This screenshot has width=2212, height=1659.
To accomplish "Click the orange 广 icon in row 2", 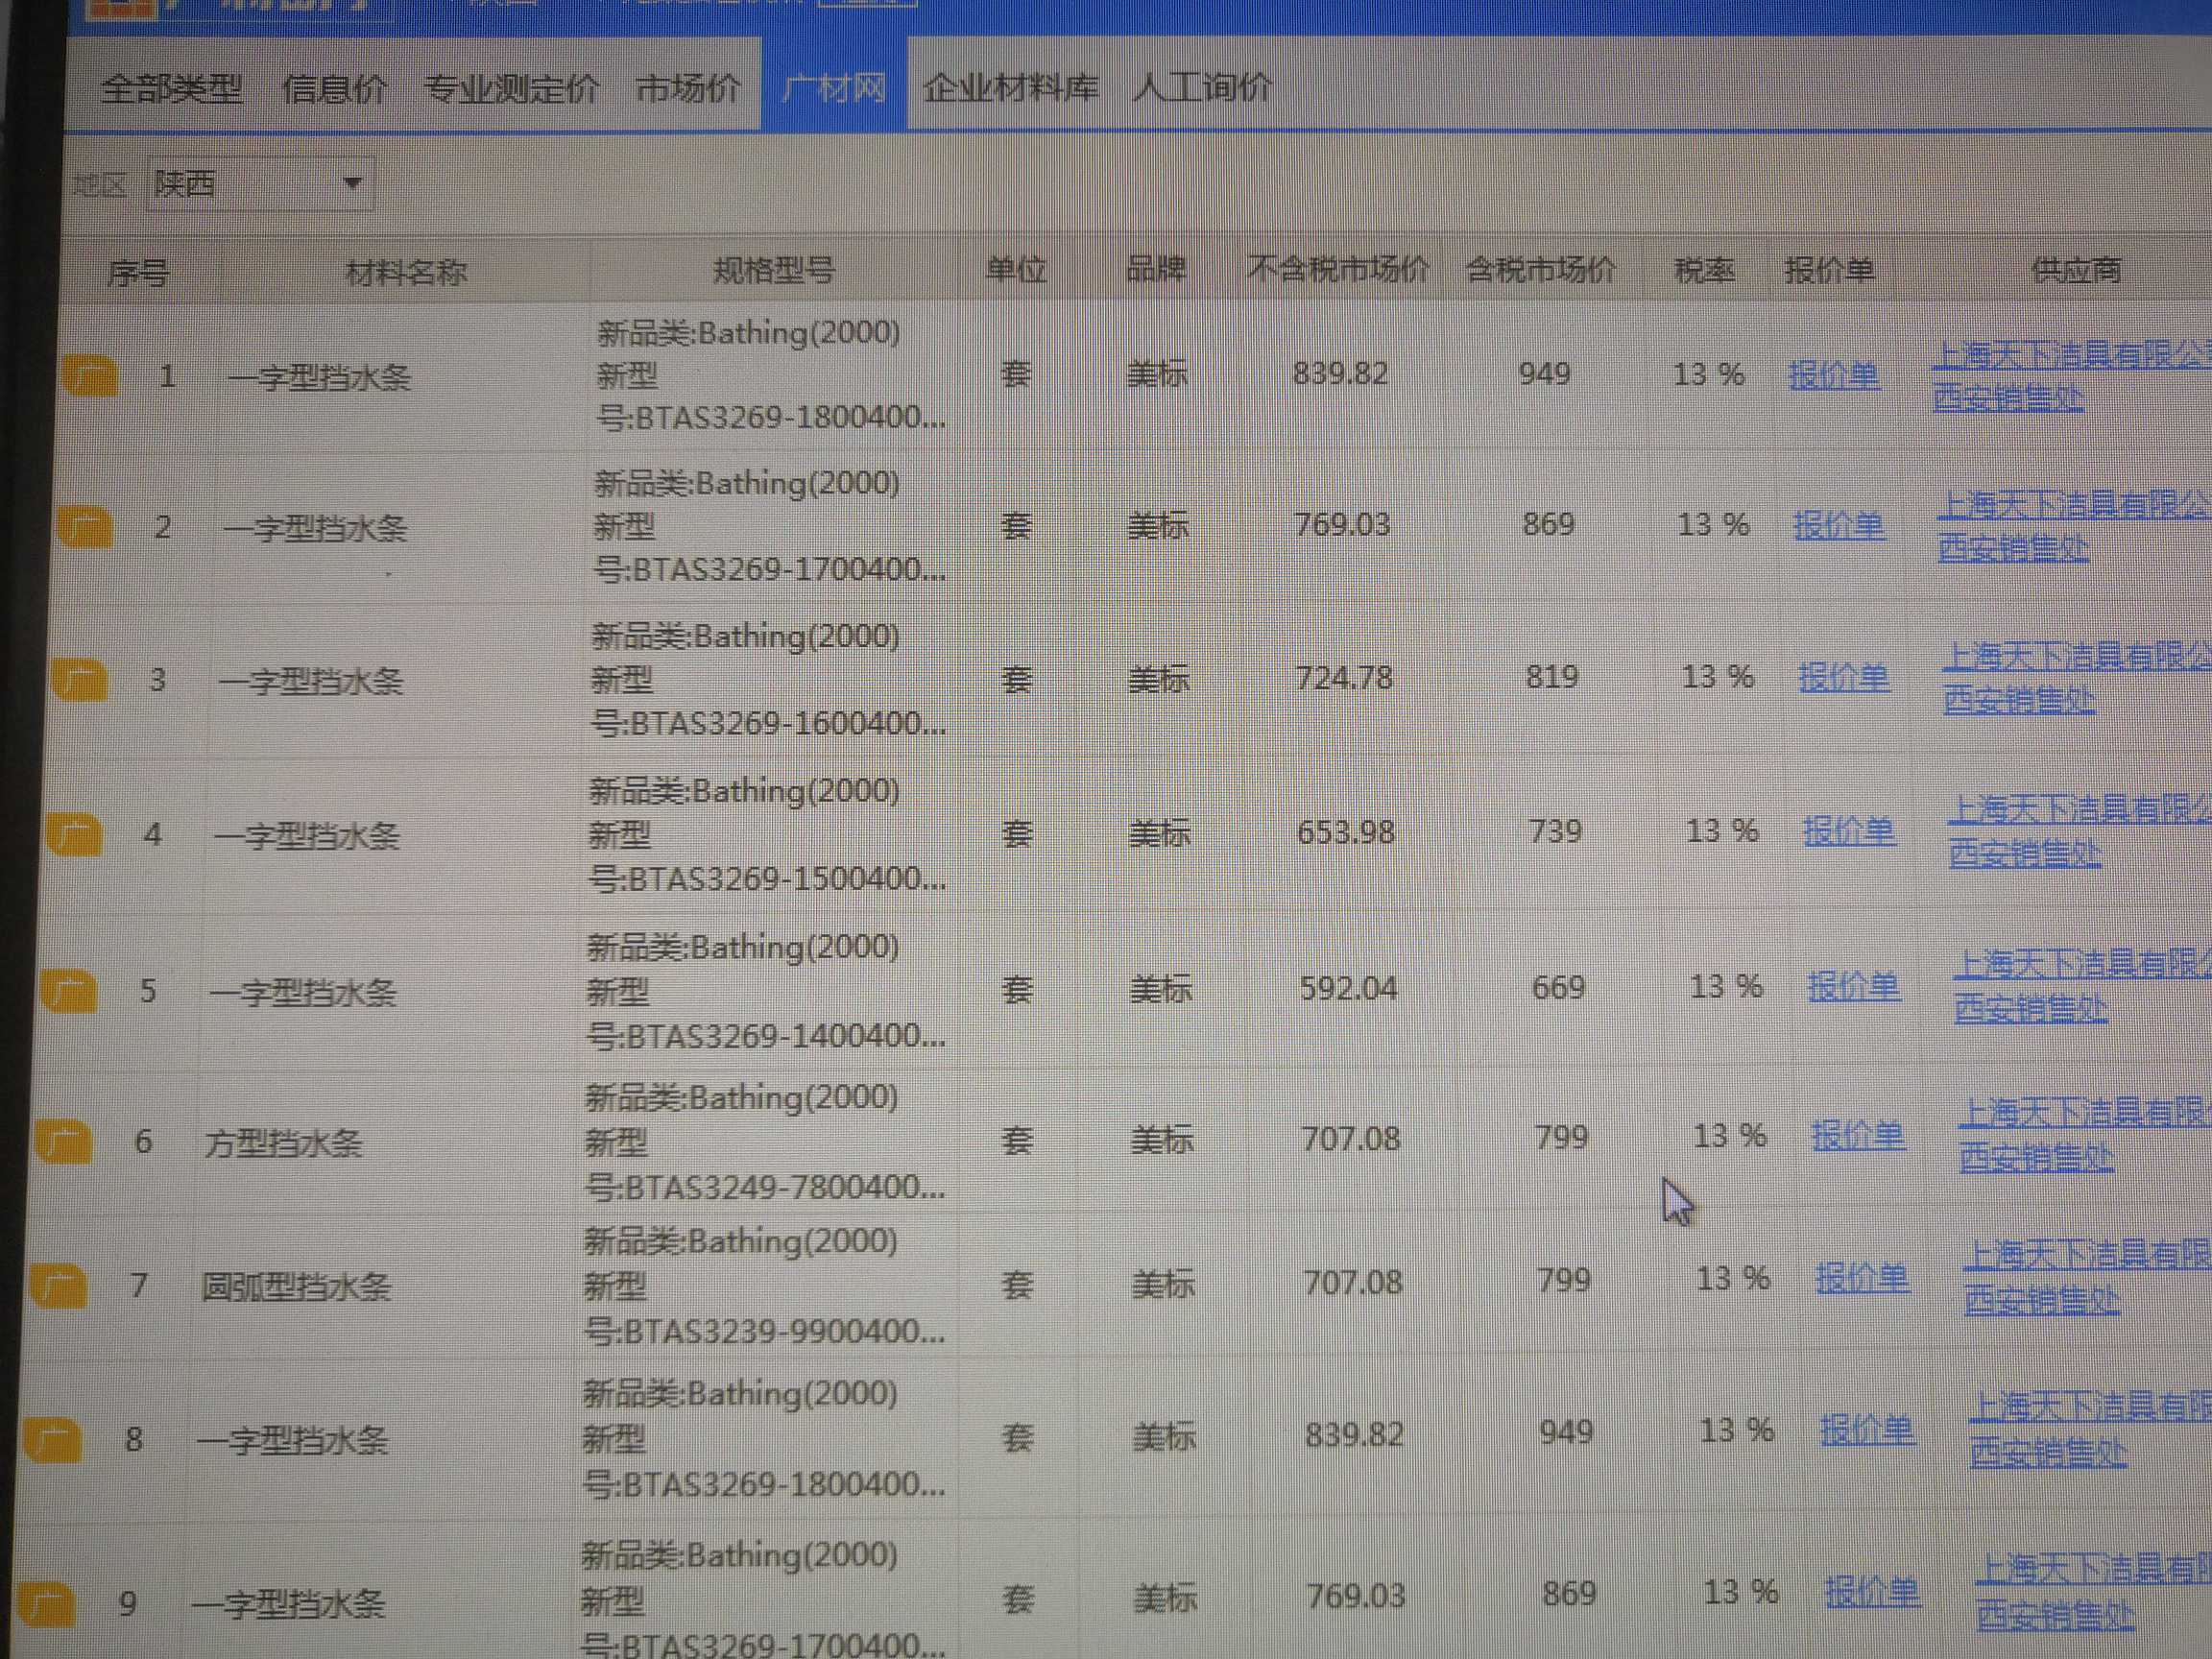I will pyautogui.click(x=85, y=528).
